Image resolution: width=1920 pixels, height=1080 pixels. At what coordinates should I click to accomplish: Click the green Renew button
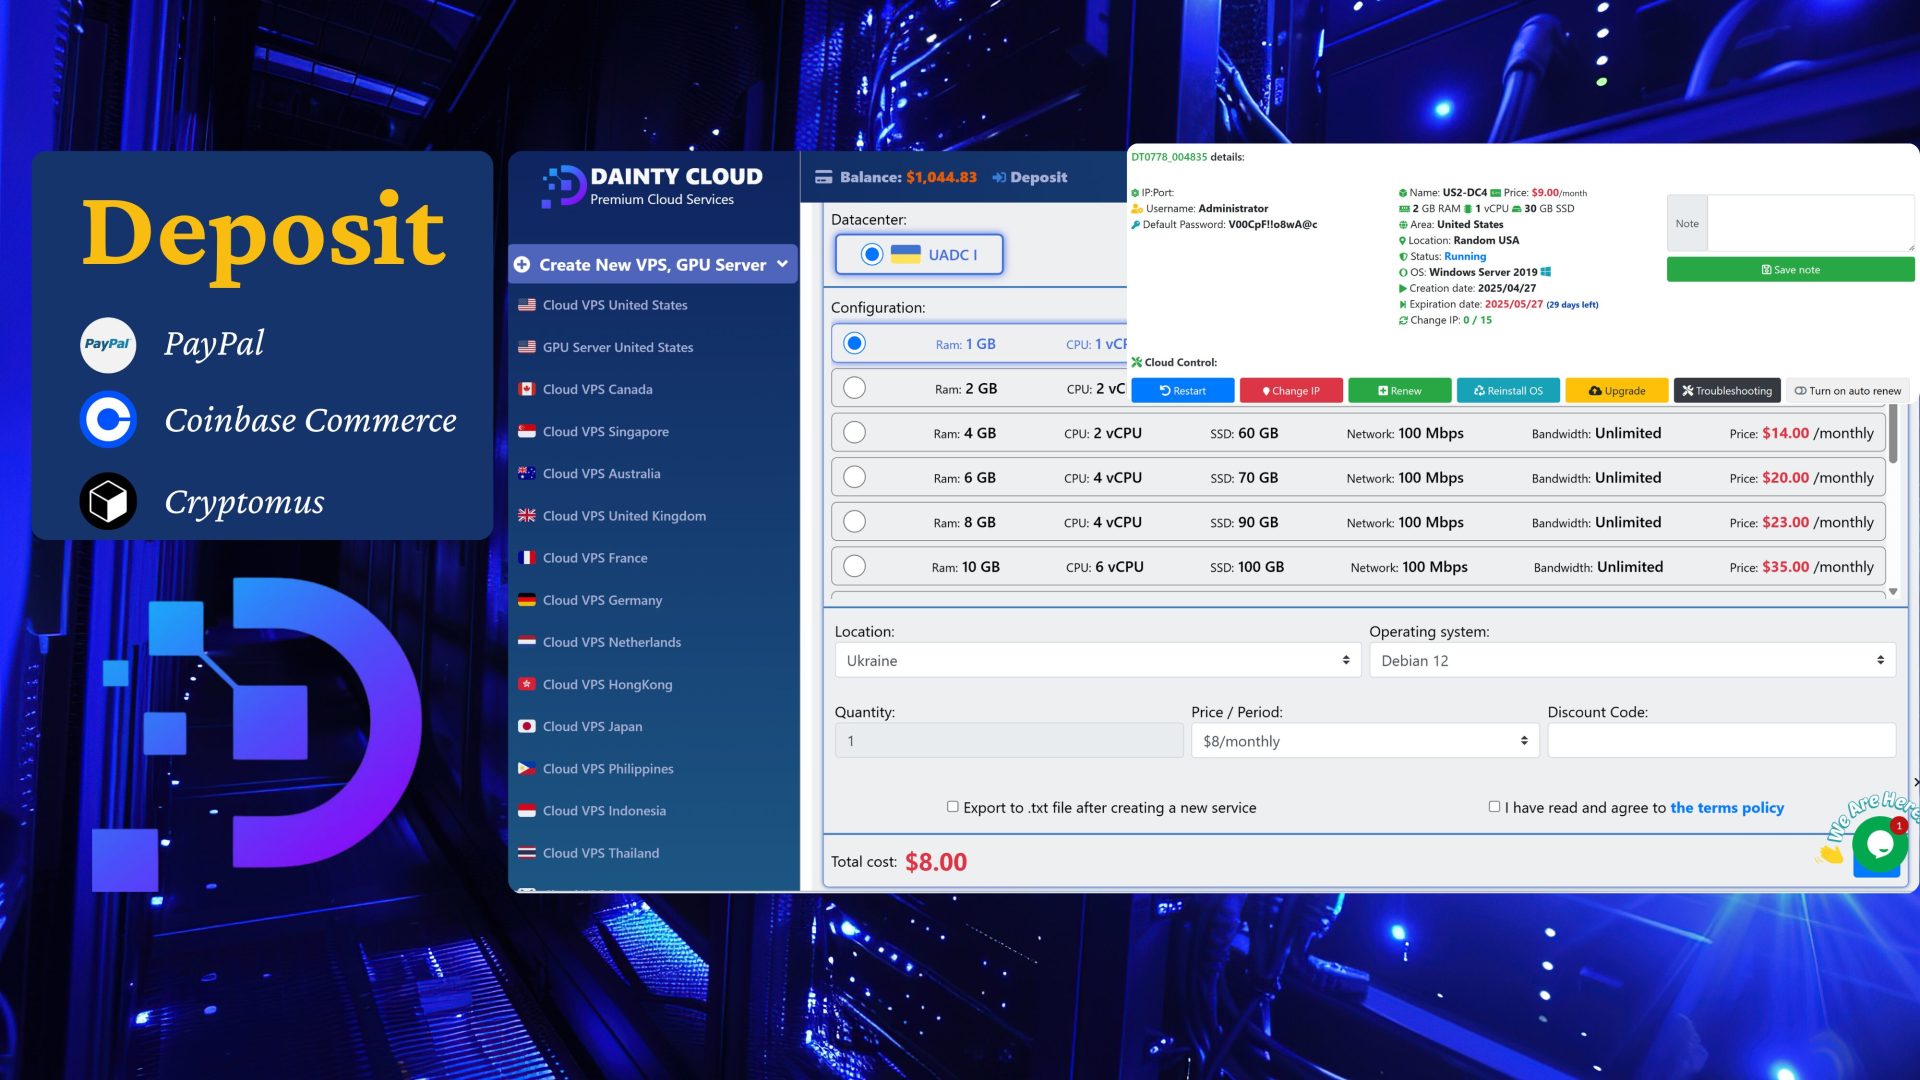pos(1400,391)
